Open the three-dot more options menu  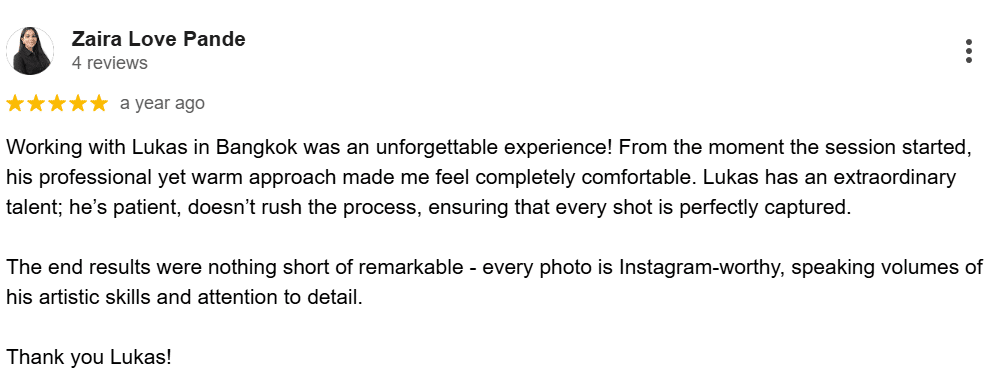point(968,51)
